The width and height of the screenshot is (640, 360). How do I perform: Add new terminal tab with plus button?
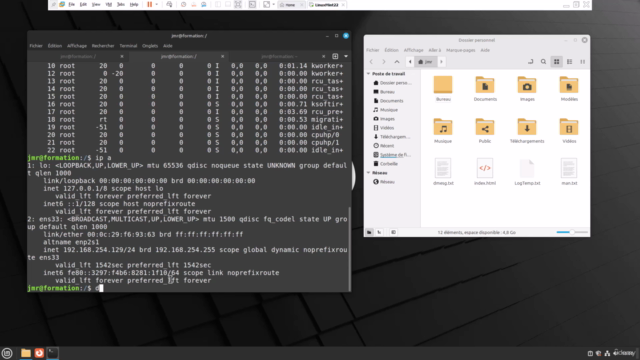click(335, 56)
